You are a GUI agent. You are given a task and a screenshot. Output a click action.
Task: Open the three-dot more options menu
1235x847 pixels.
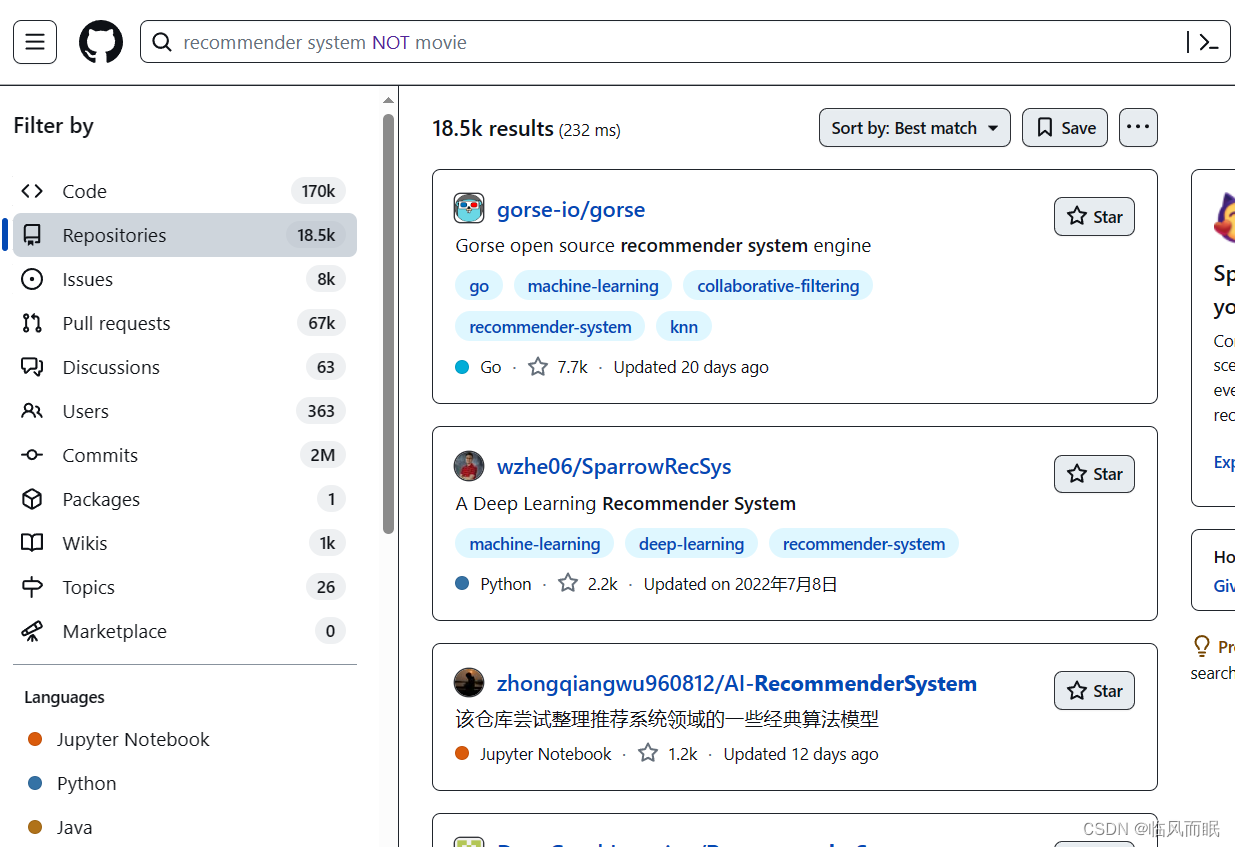tap(1138, 127)
